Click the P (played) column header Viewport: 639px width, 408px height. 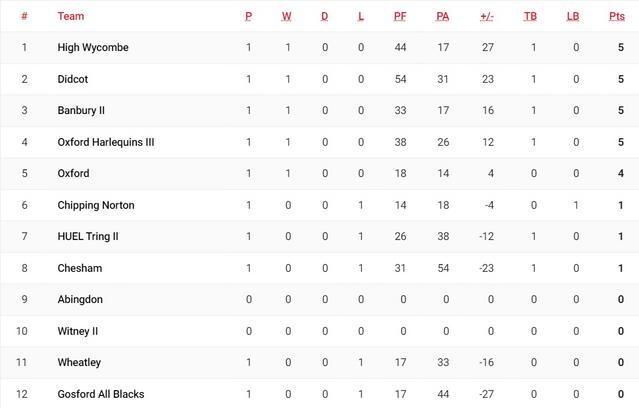click(x=249, y=16)
